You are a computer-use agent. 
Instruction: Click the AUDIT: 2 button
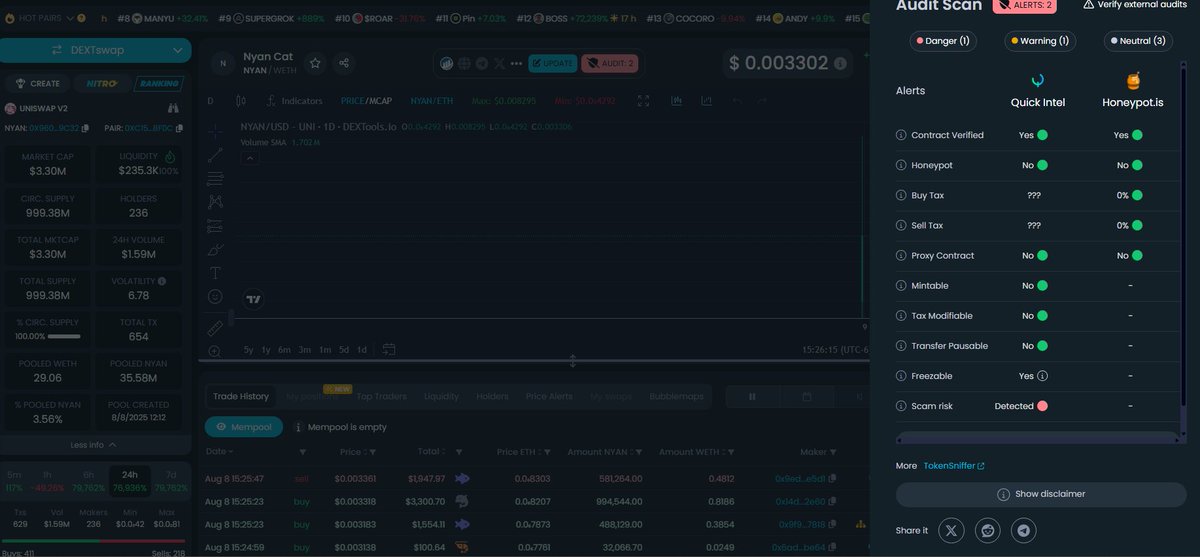coord(609,63)
